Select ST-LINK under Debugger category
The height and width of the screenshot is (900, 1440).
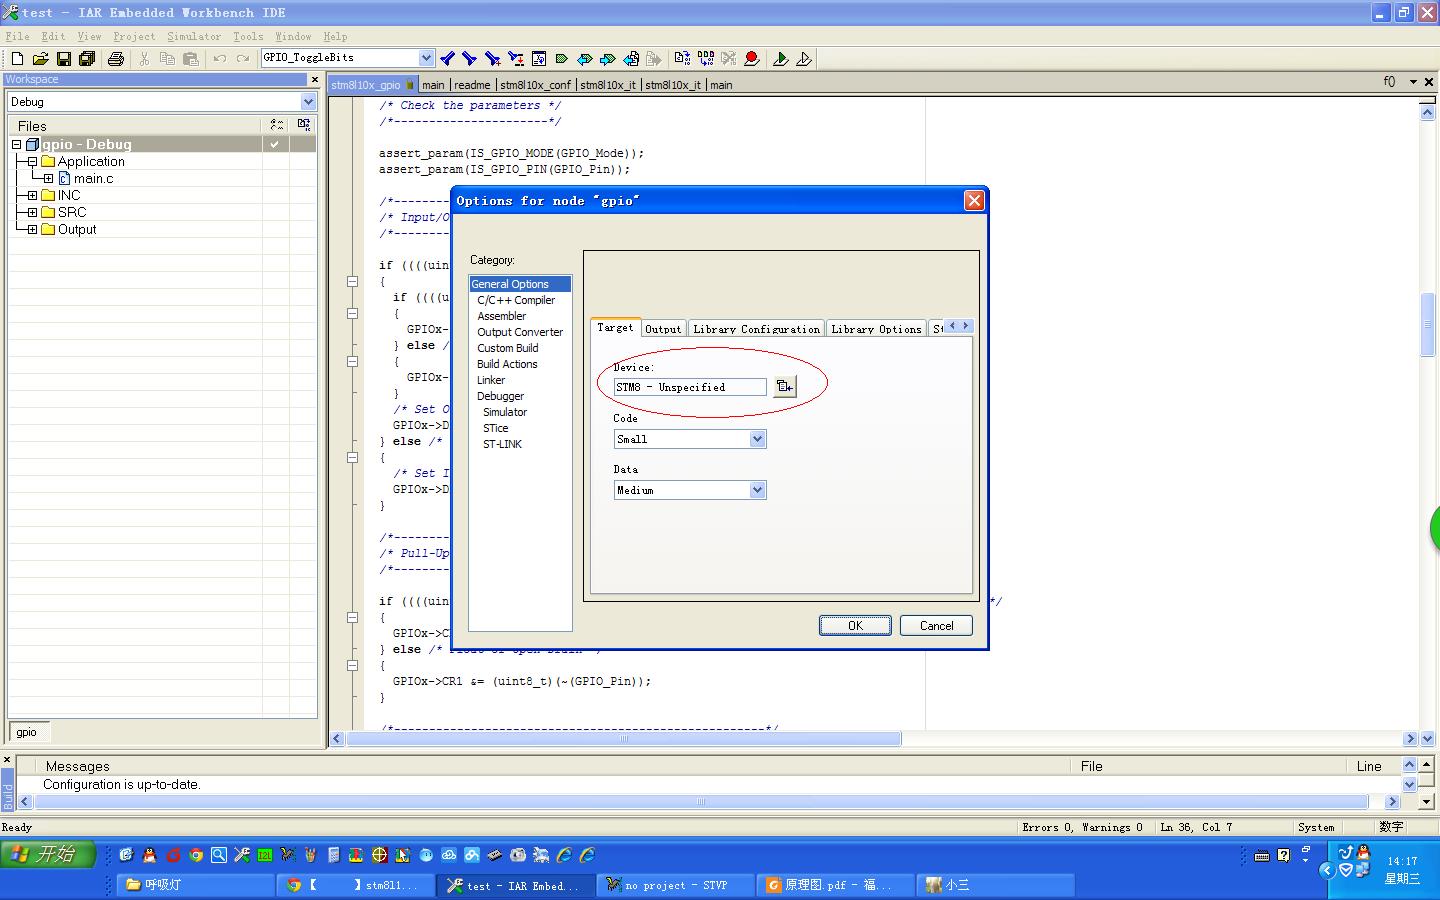click(x=502, y=444)
